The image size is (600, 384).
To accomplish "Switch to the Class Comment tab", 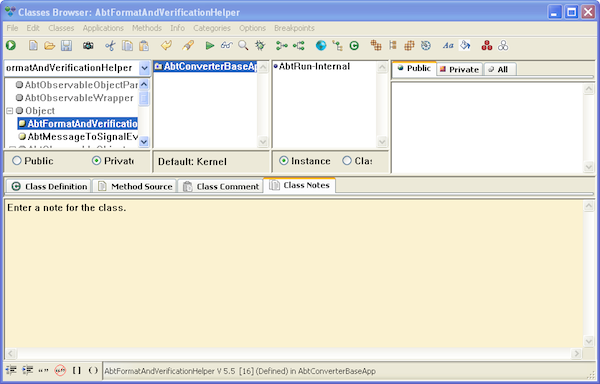I will click(220, 186).
